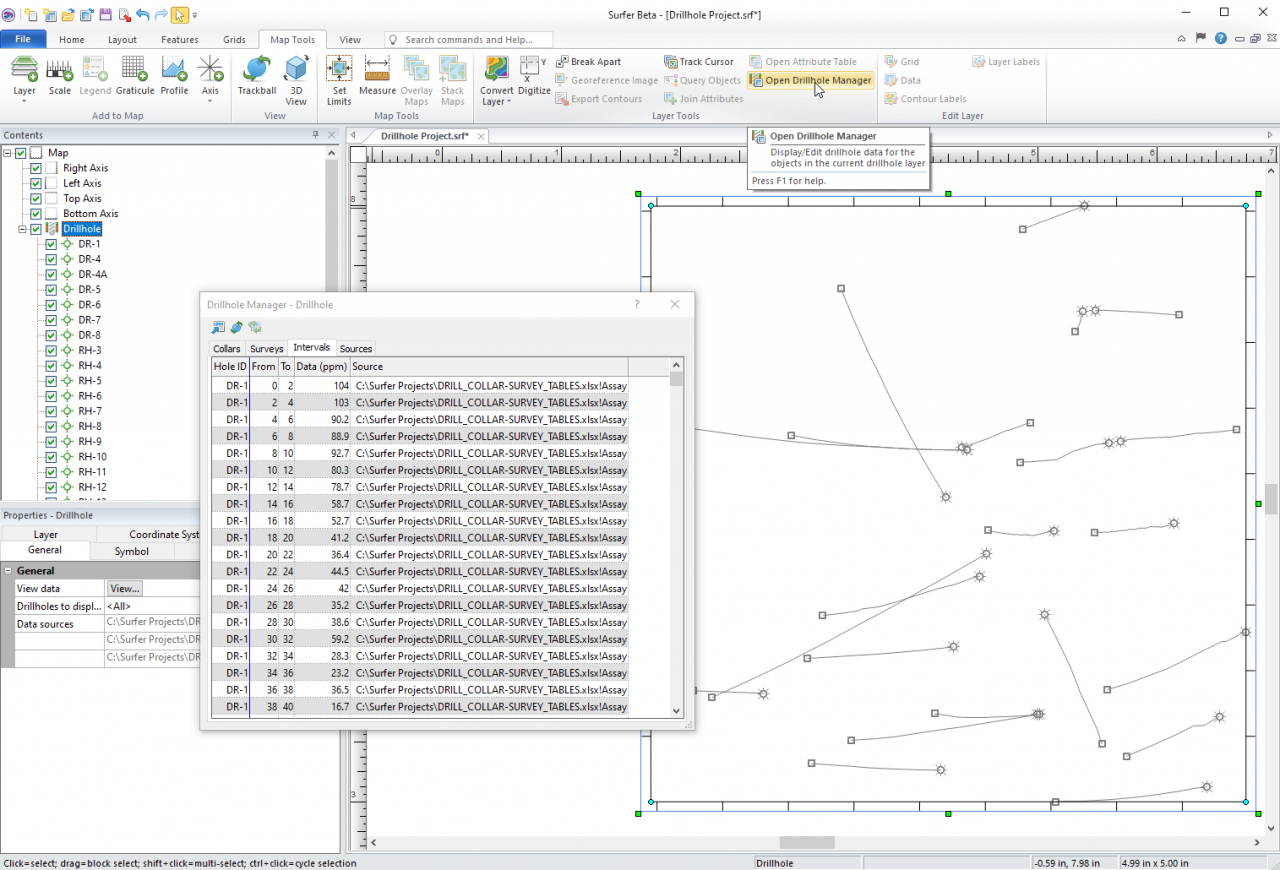
Task: Click the Digitize tool
Action: coord(534,76)
